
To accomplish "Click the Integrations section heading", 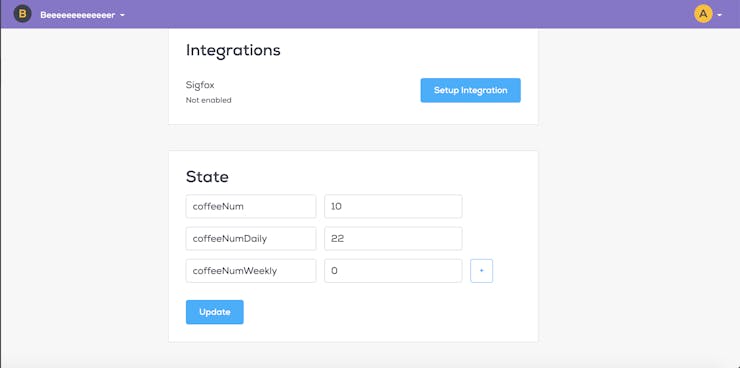I will pos(233,50).
